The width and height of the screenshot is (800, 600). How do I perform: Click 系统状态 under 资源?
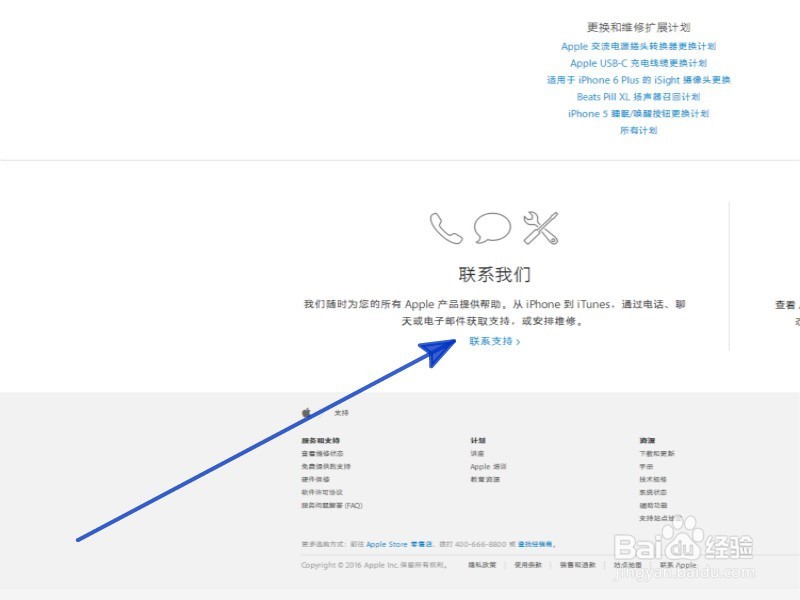[x=655, y=492]
